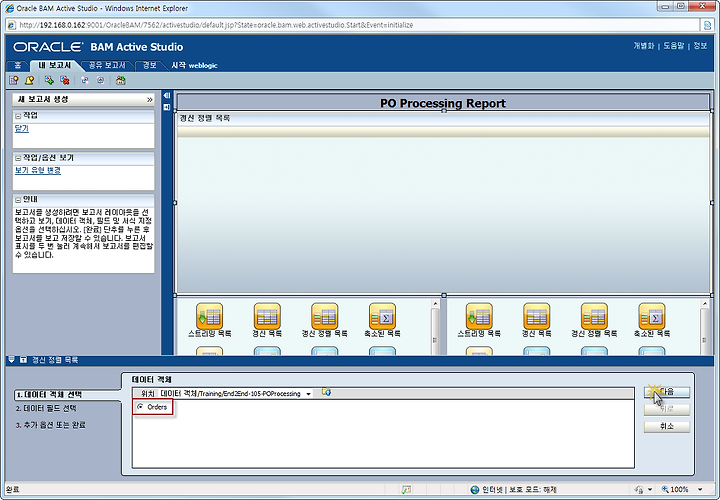Screen dimensions: 720x500
Task: Open the 개별화 link
Action: (x=643, y=46)
